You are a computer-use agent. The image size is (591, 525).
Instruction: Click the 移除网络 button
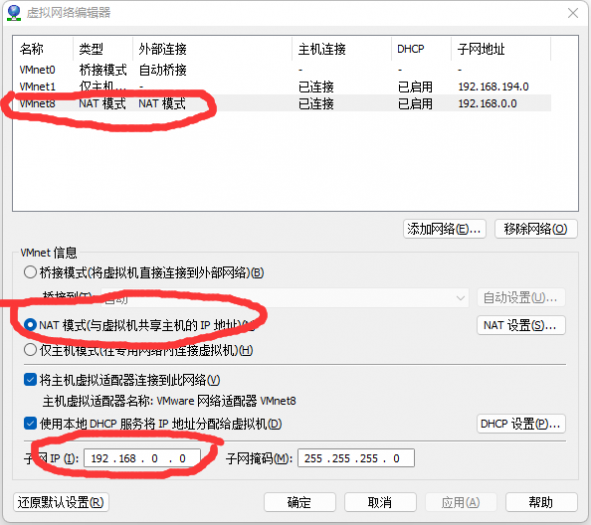[x=536, y=229]
